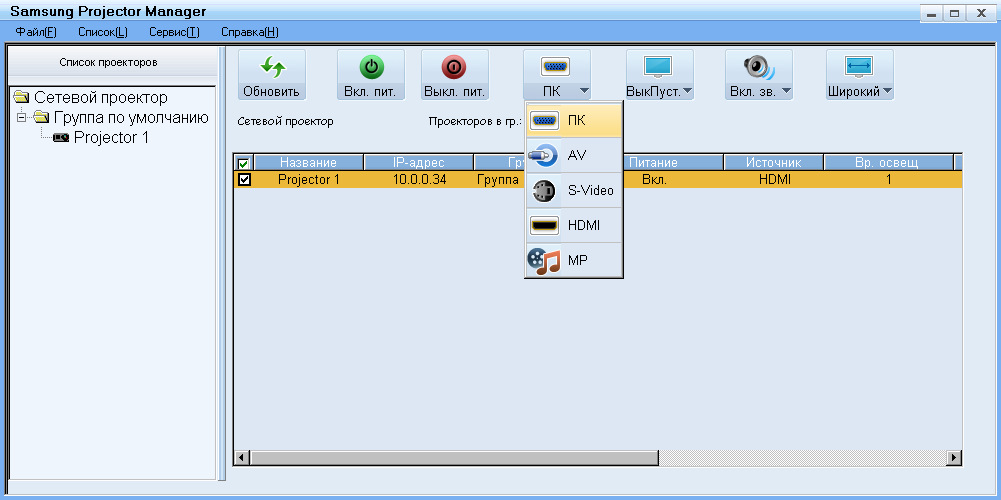
Task: Click the ВыкПуст. blank screen icon
Action: pos(658,66)
